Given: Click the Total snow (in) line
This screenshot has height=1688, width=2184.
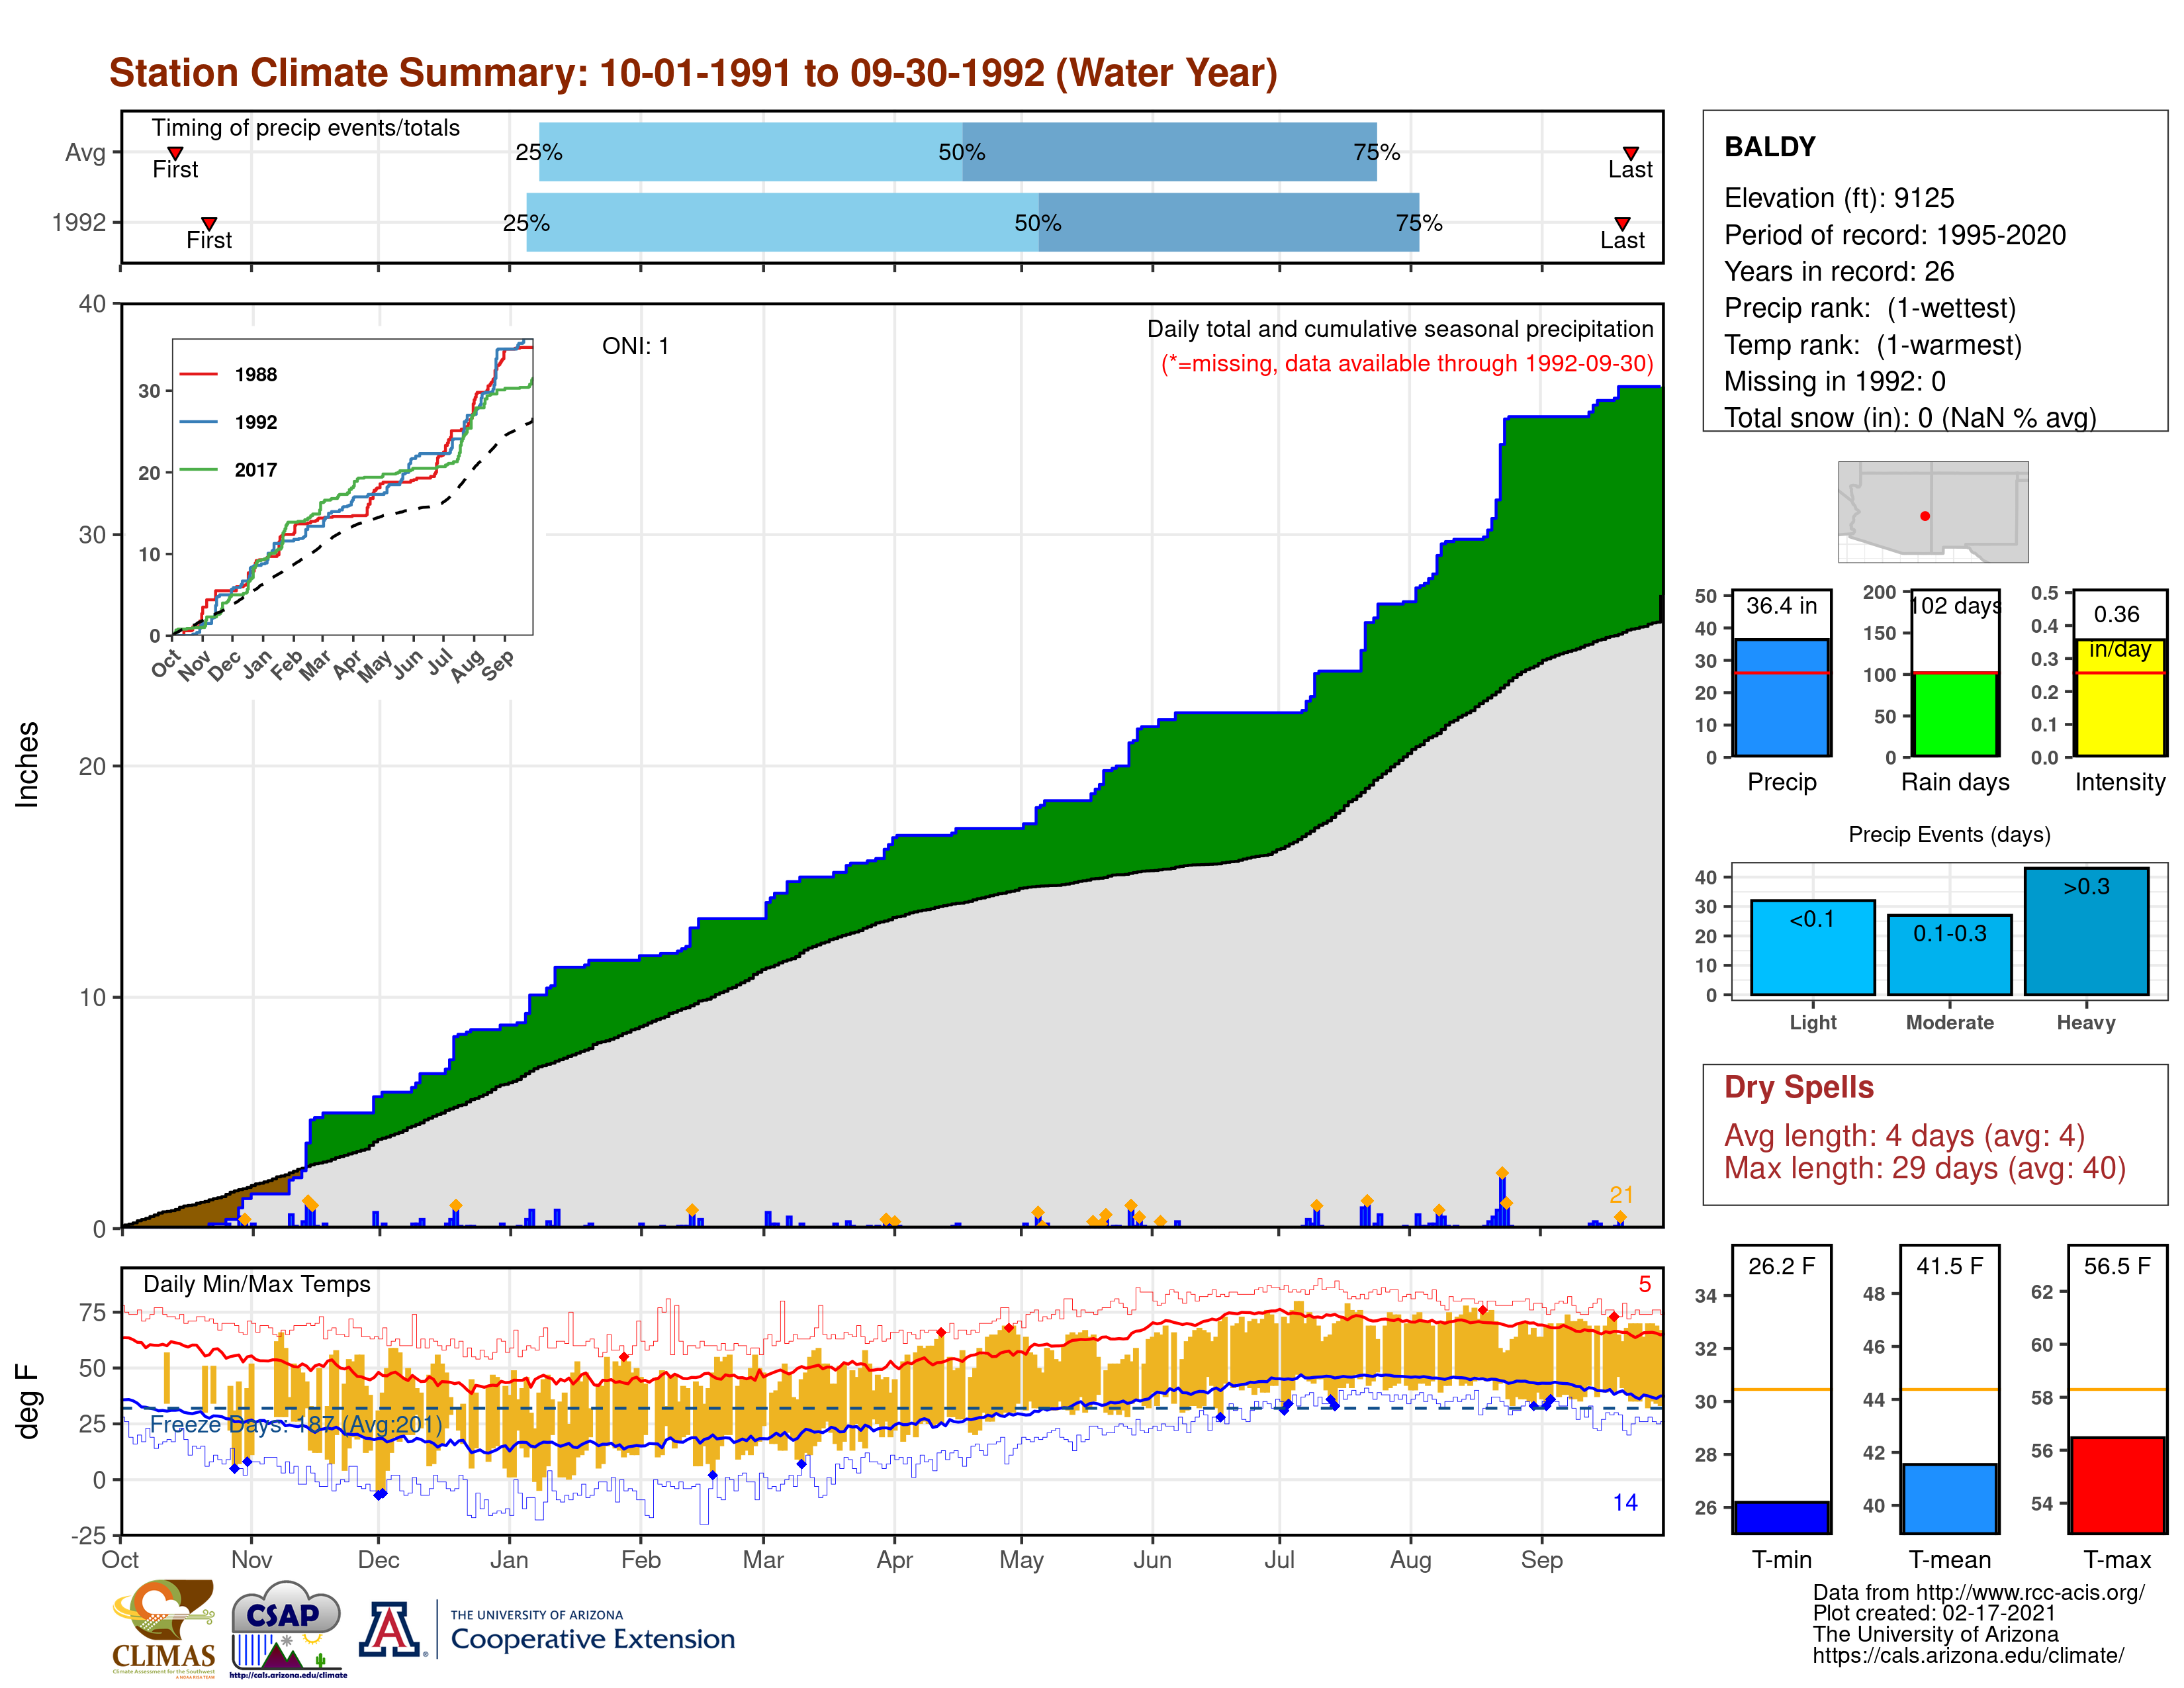Looking at the screenshot, I should pos(1910,417).
